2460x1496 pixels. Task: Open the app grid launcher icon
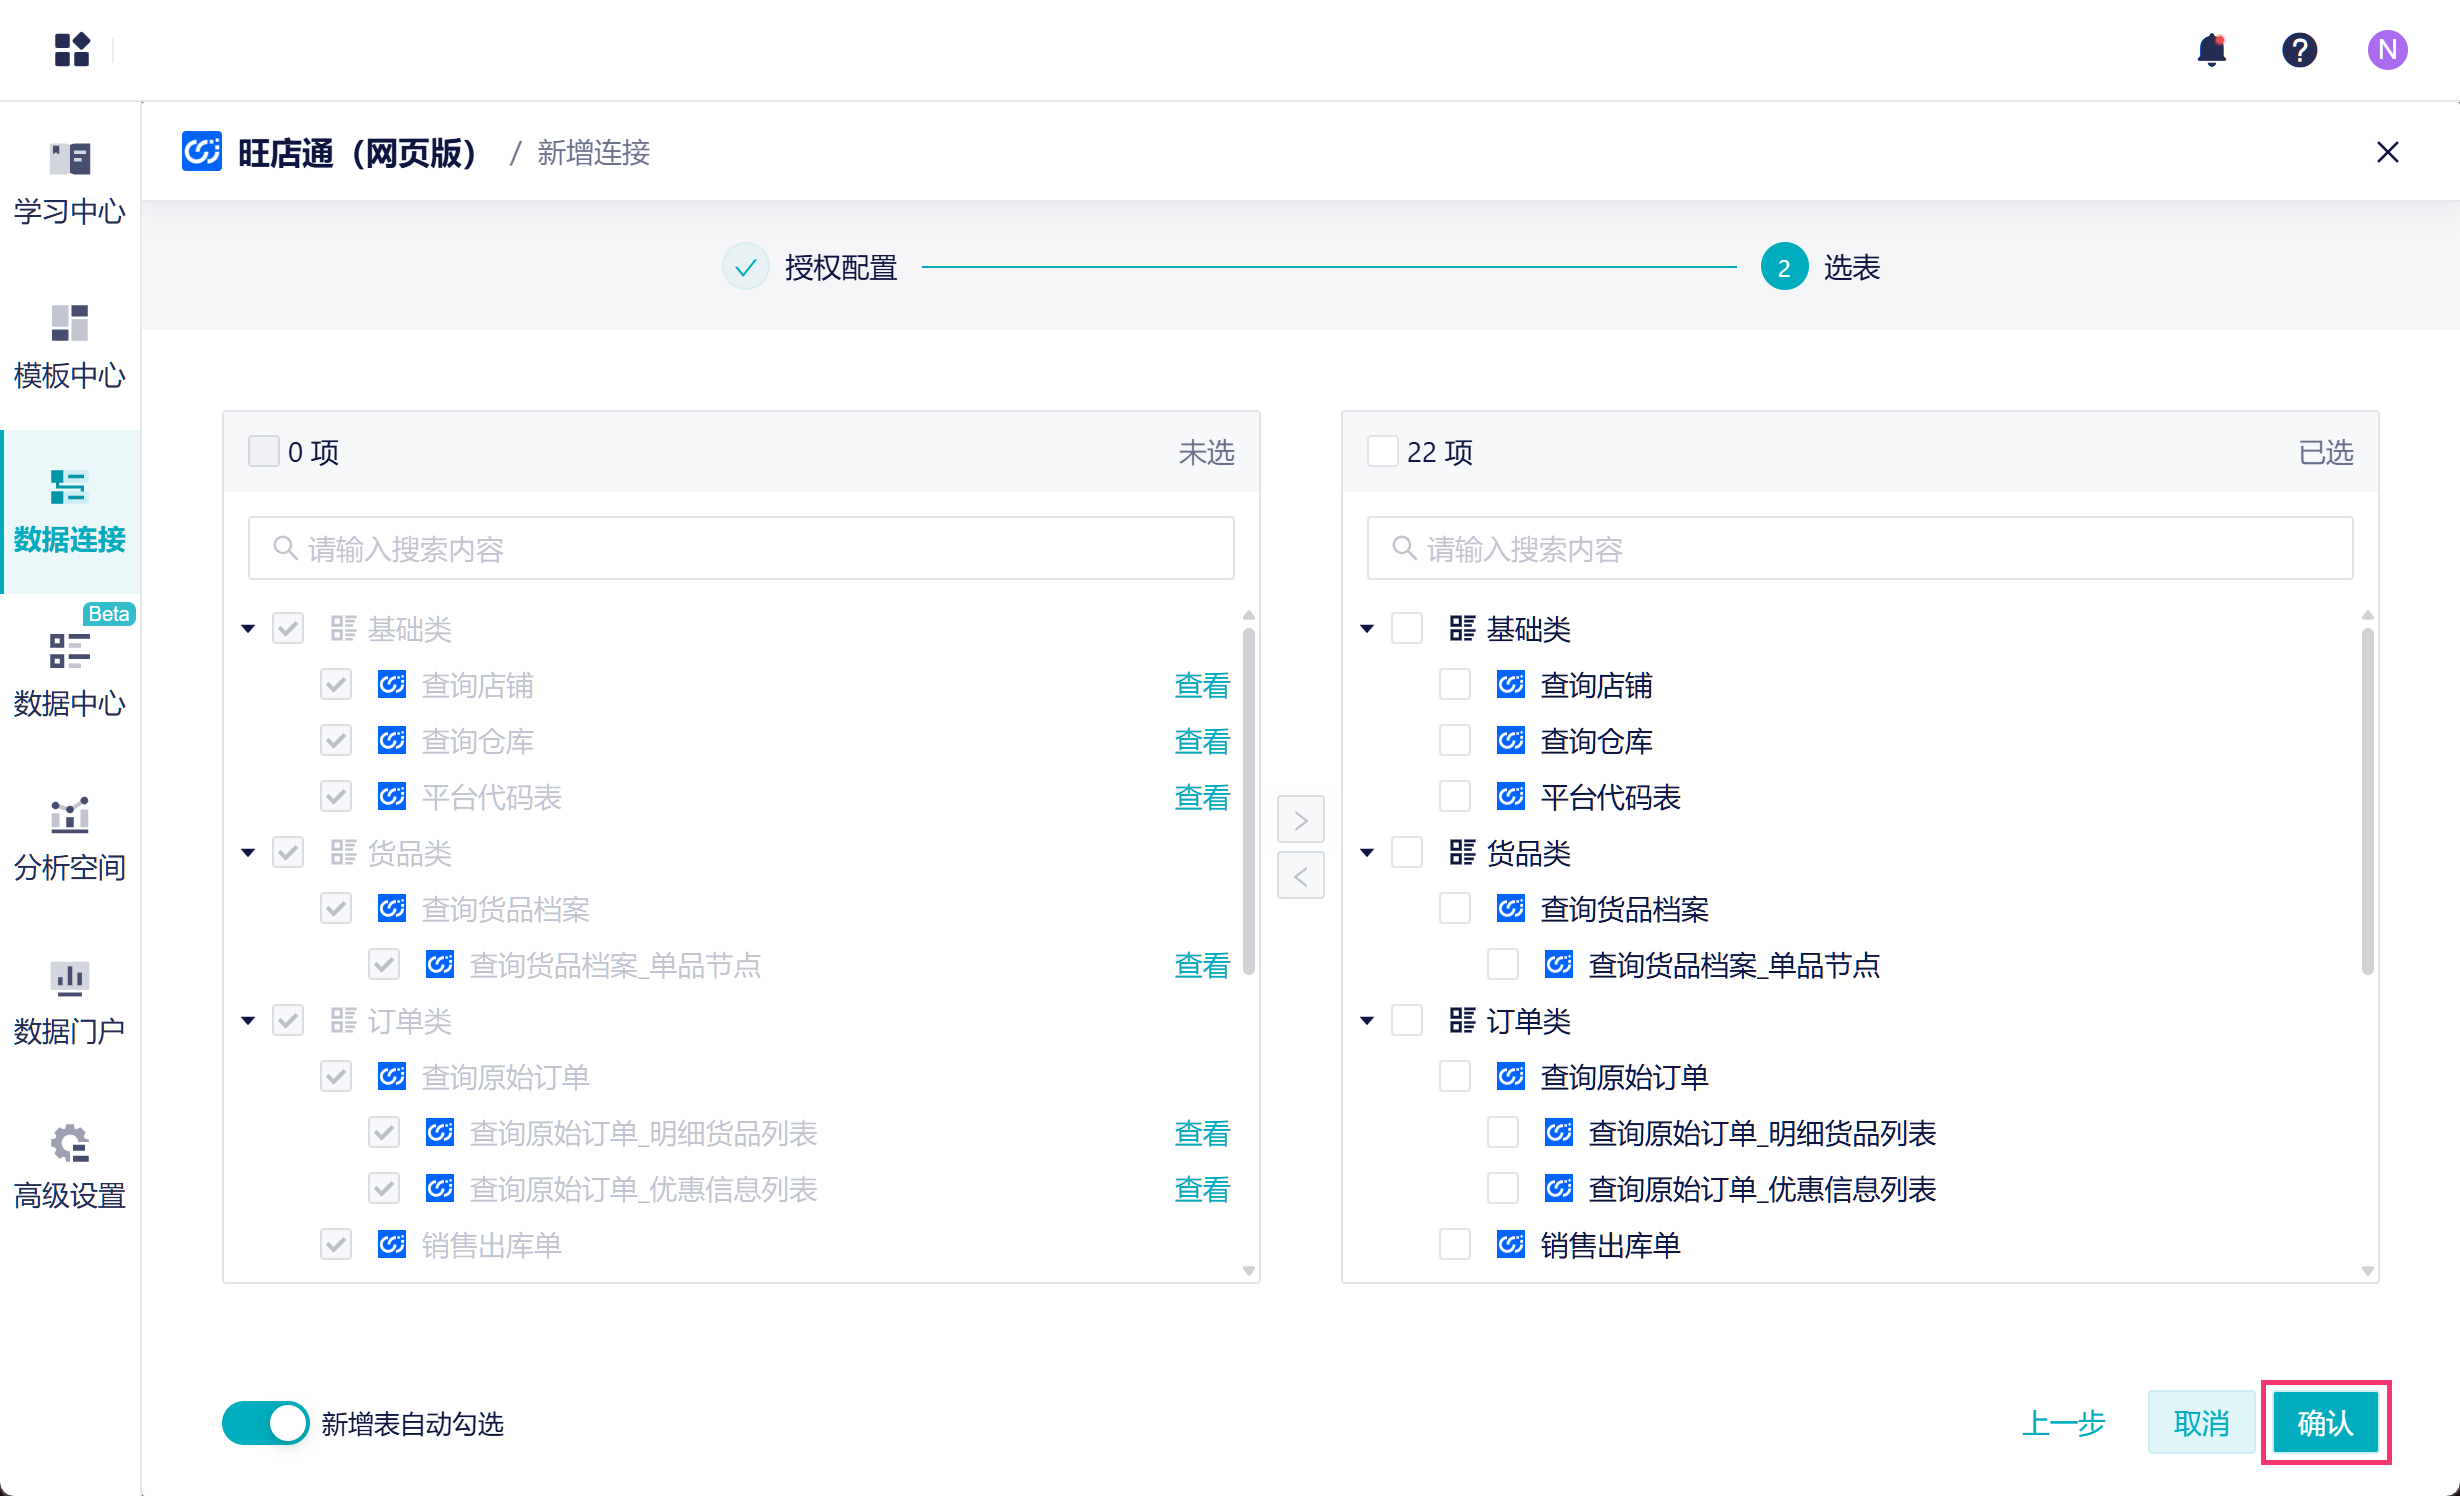pyautogui.click(x=72, y=50)
